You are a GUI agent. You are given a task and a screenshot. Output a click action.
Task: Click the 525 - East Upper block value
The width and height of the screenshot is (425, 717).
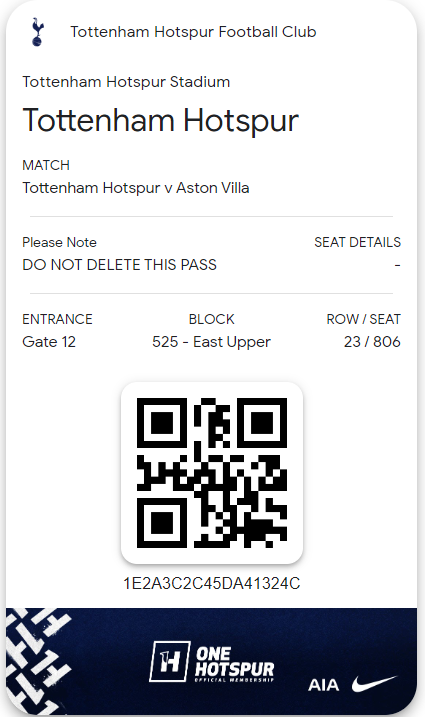coord(211,342)
